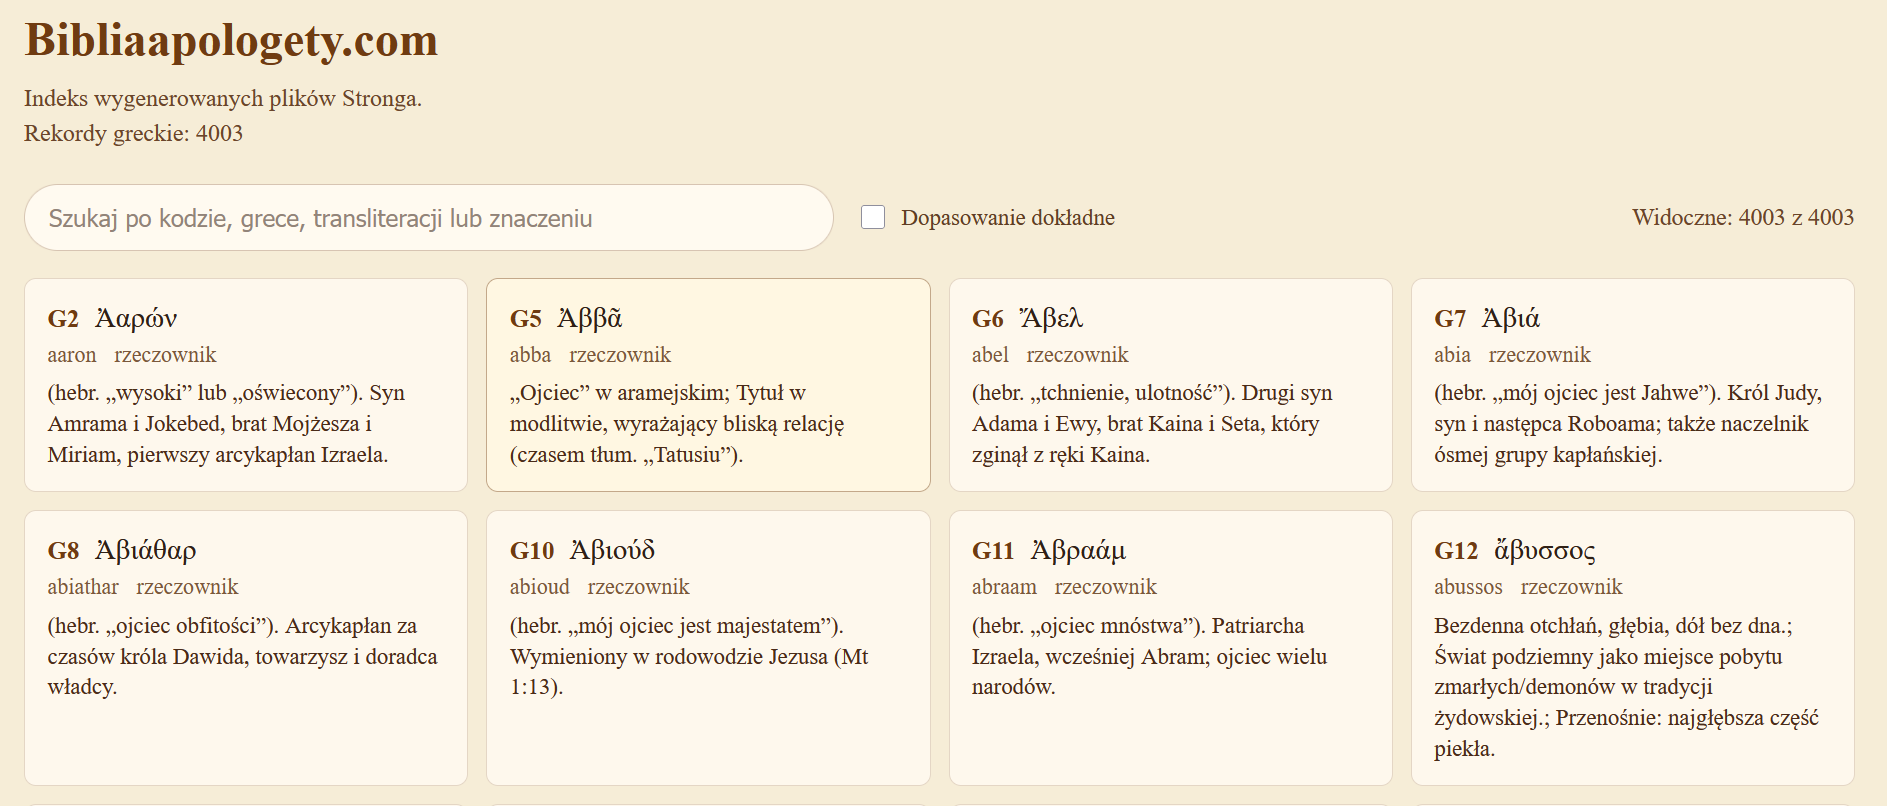Click "rzeczownik" next to "abraam"
The height and width of the screenshot is (806, 1887).
[1105, 587]
